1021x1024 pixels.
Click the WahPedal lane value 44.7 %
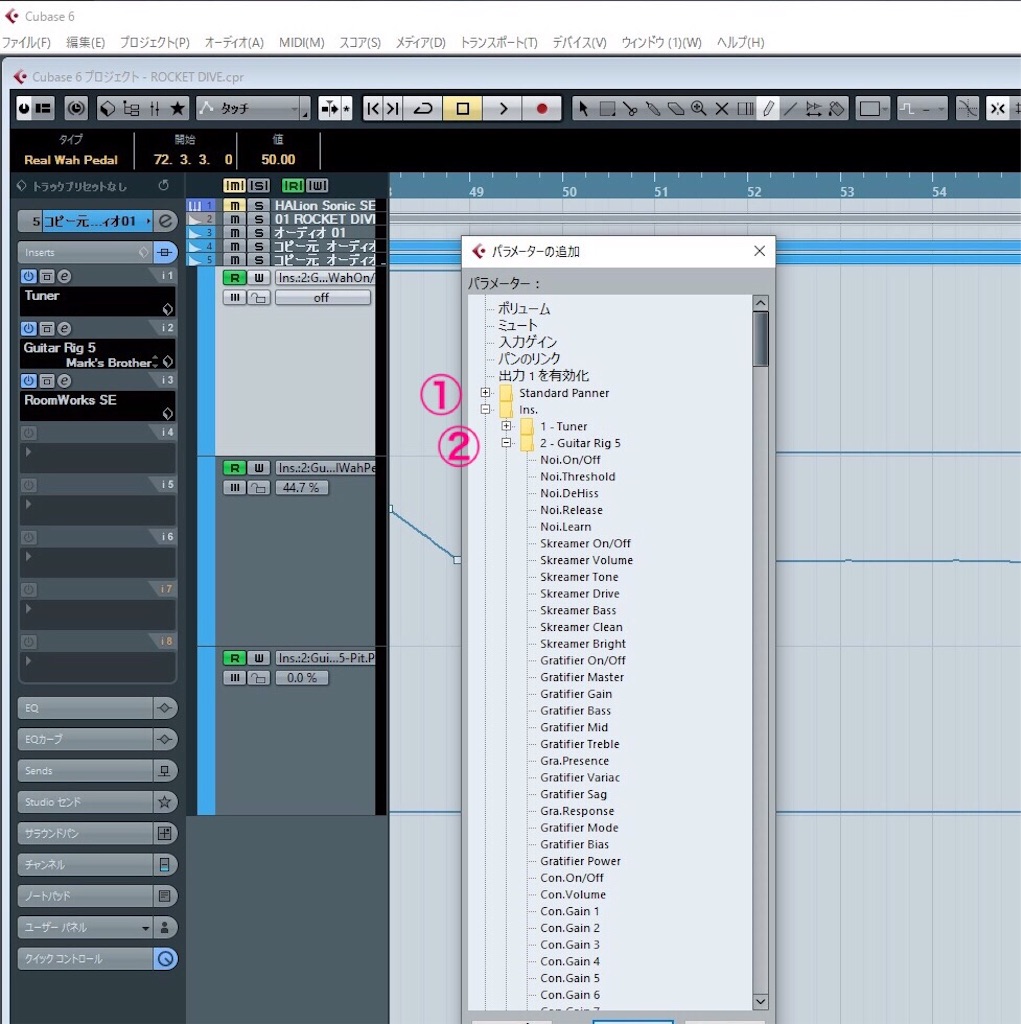(301, 488)
